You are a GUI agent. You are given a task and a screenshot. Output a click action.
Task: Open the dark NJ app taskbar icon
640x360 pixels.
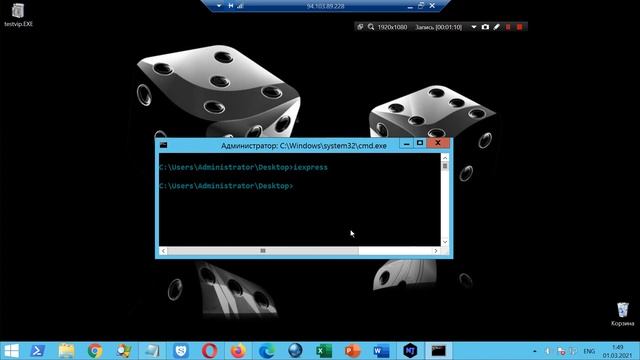(x=410, y=351)
